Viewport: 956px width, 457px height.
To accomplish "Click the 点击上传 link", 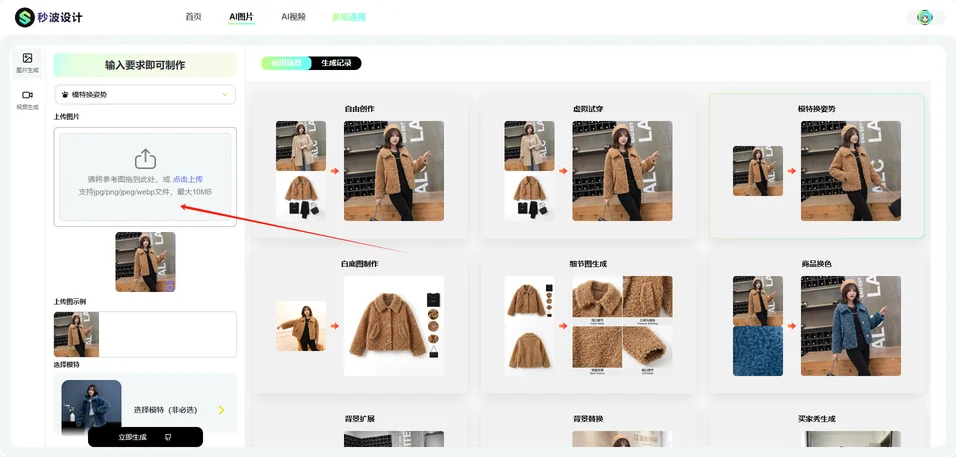I will [x=188, y=179].
